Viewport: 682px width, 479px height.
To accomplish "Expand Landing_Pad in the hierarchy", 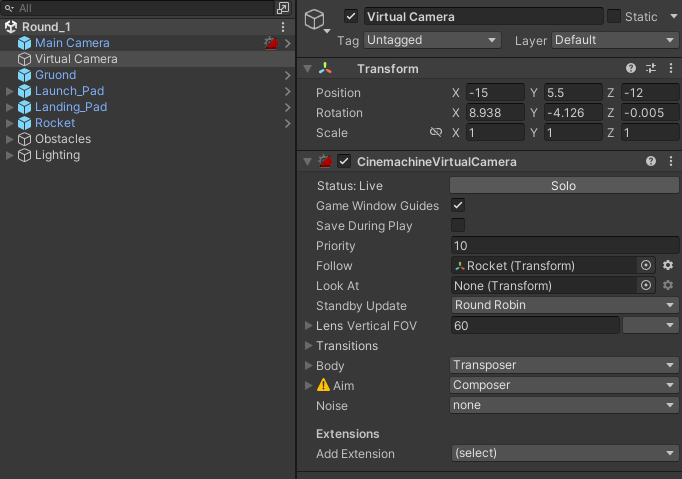I will point(9,107).
